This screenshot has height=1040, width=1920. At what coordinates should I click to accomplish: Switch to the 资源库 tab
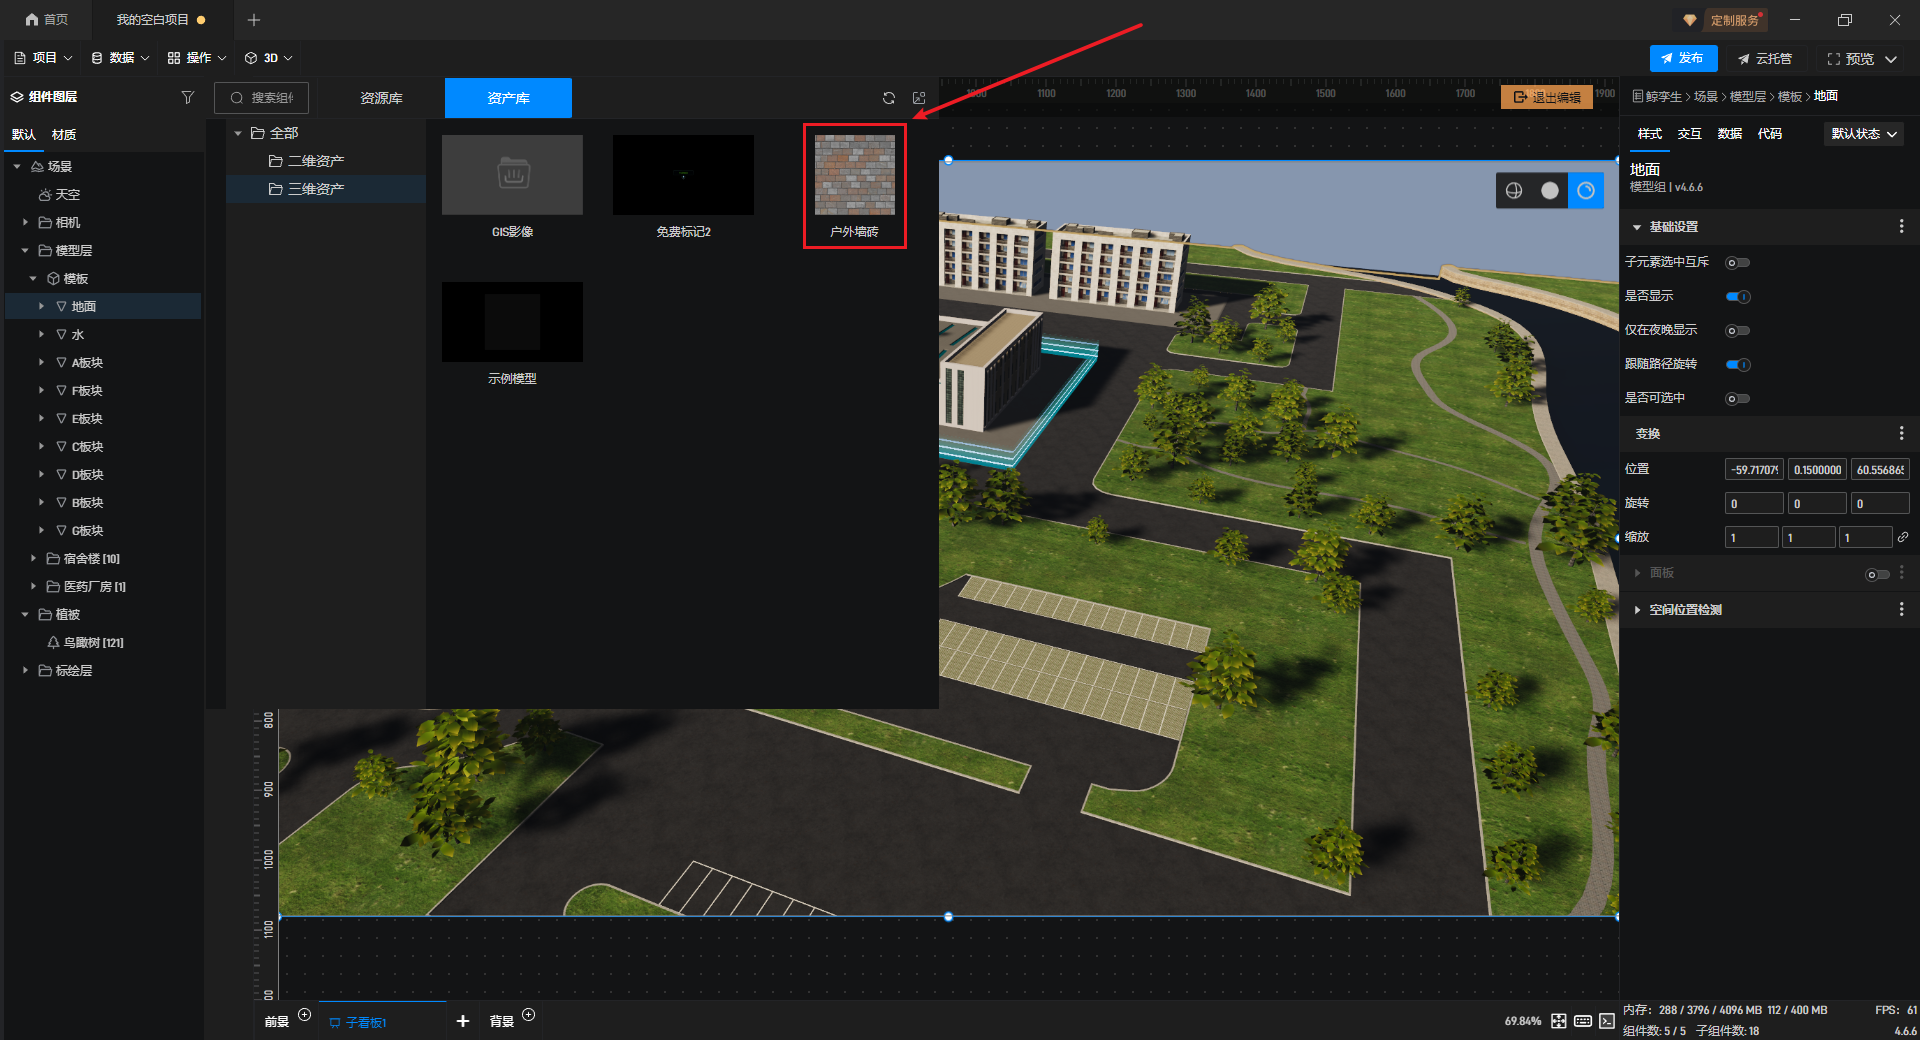[381, 98]
